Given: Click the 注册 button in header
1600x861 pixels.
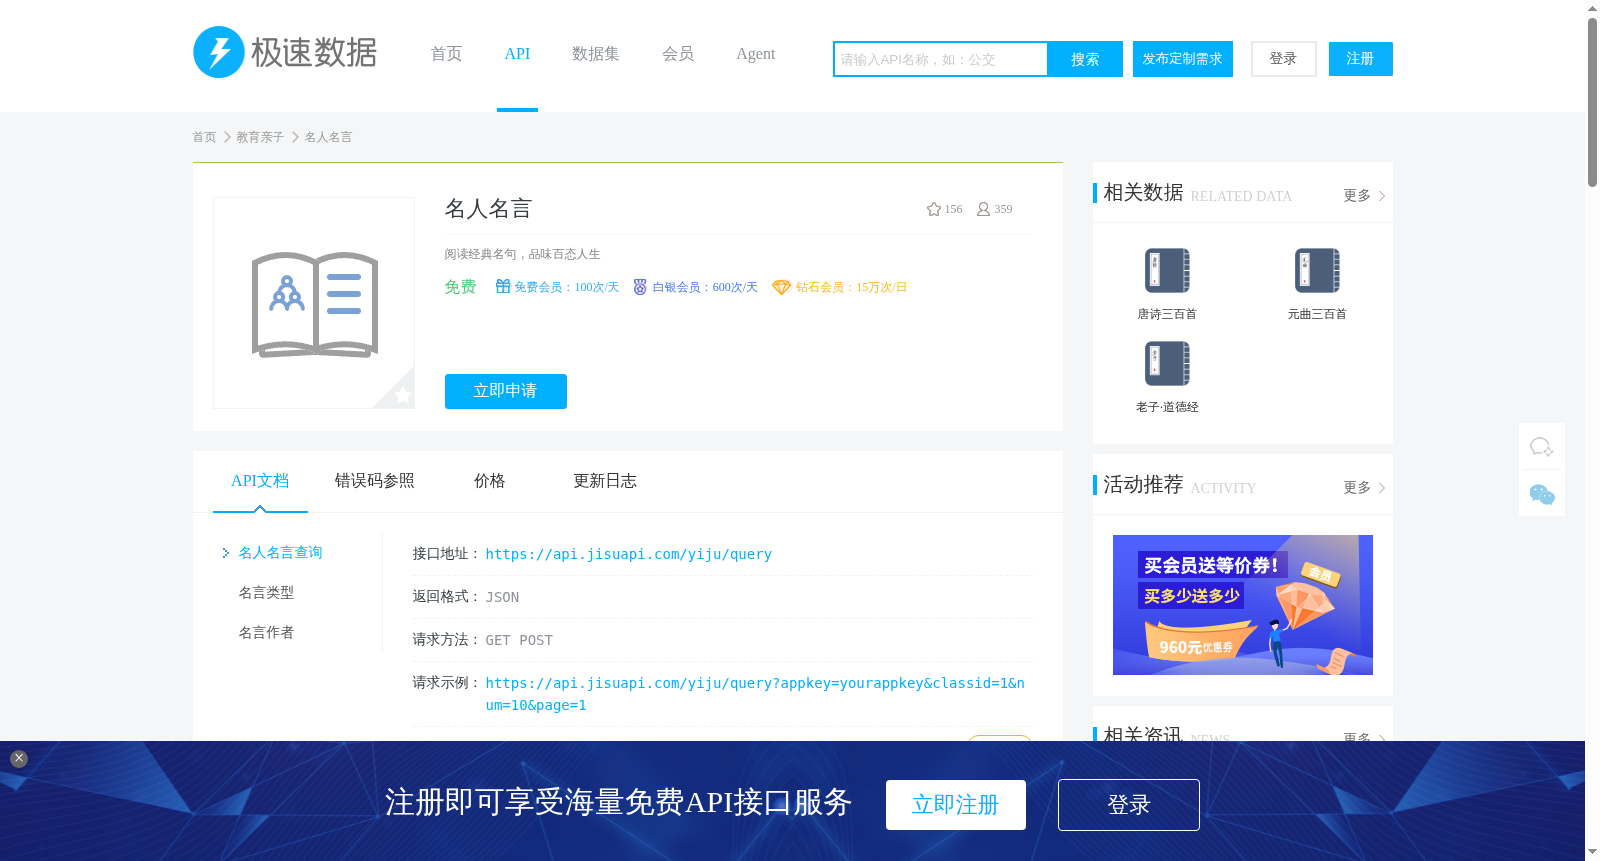Looking at the screenshot, I should (1361, 59).
